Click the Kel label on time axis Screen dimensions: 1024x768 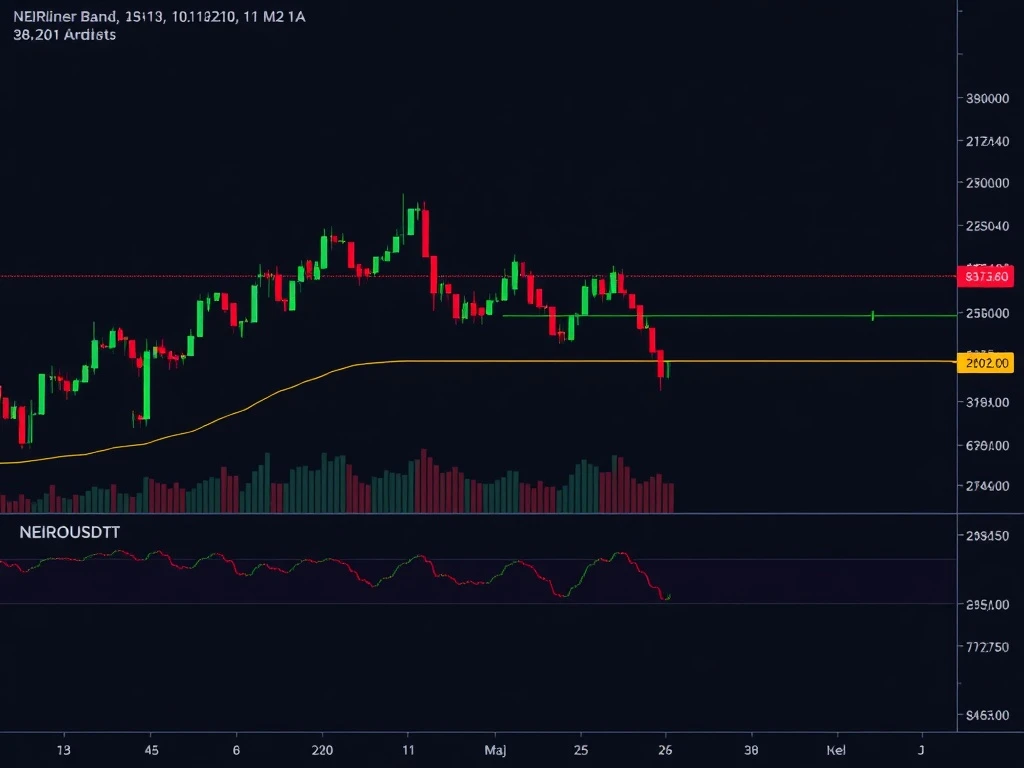coord(836,750)
